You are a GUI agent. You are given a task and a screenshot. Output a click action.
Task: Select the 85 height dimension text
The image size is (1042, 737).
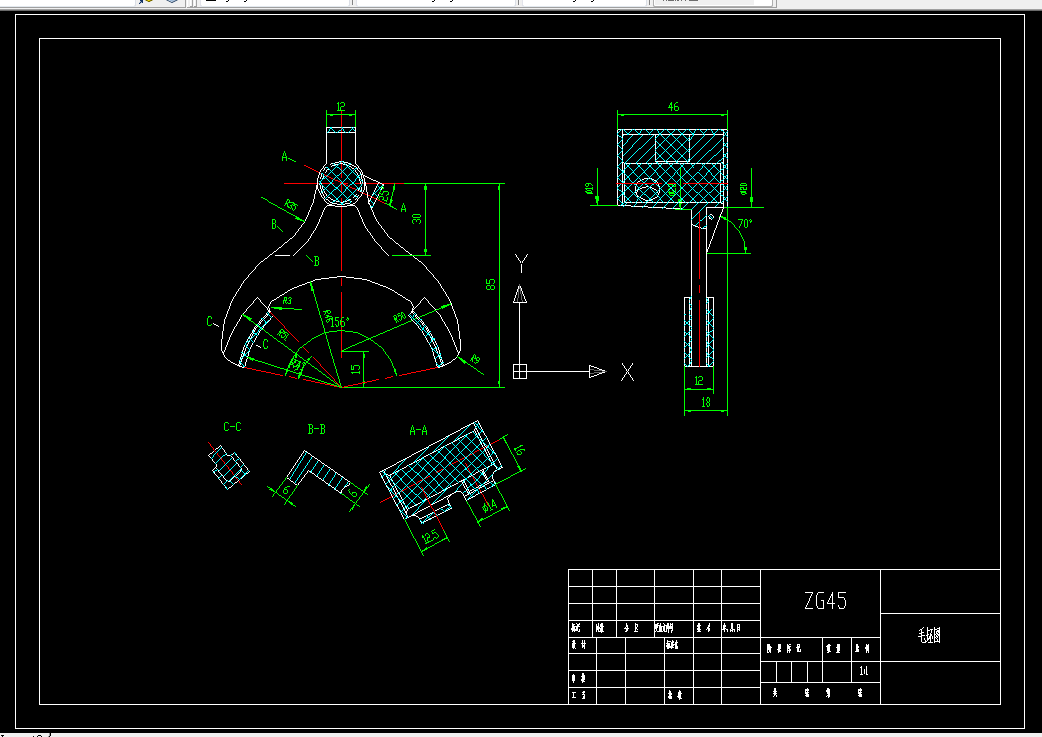490,284
